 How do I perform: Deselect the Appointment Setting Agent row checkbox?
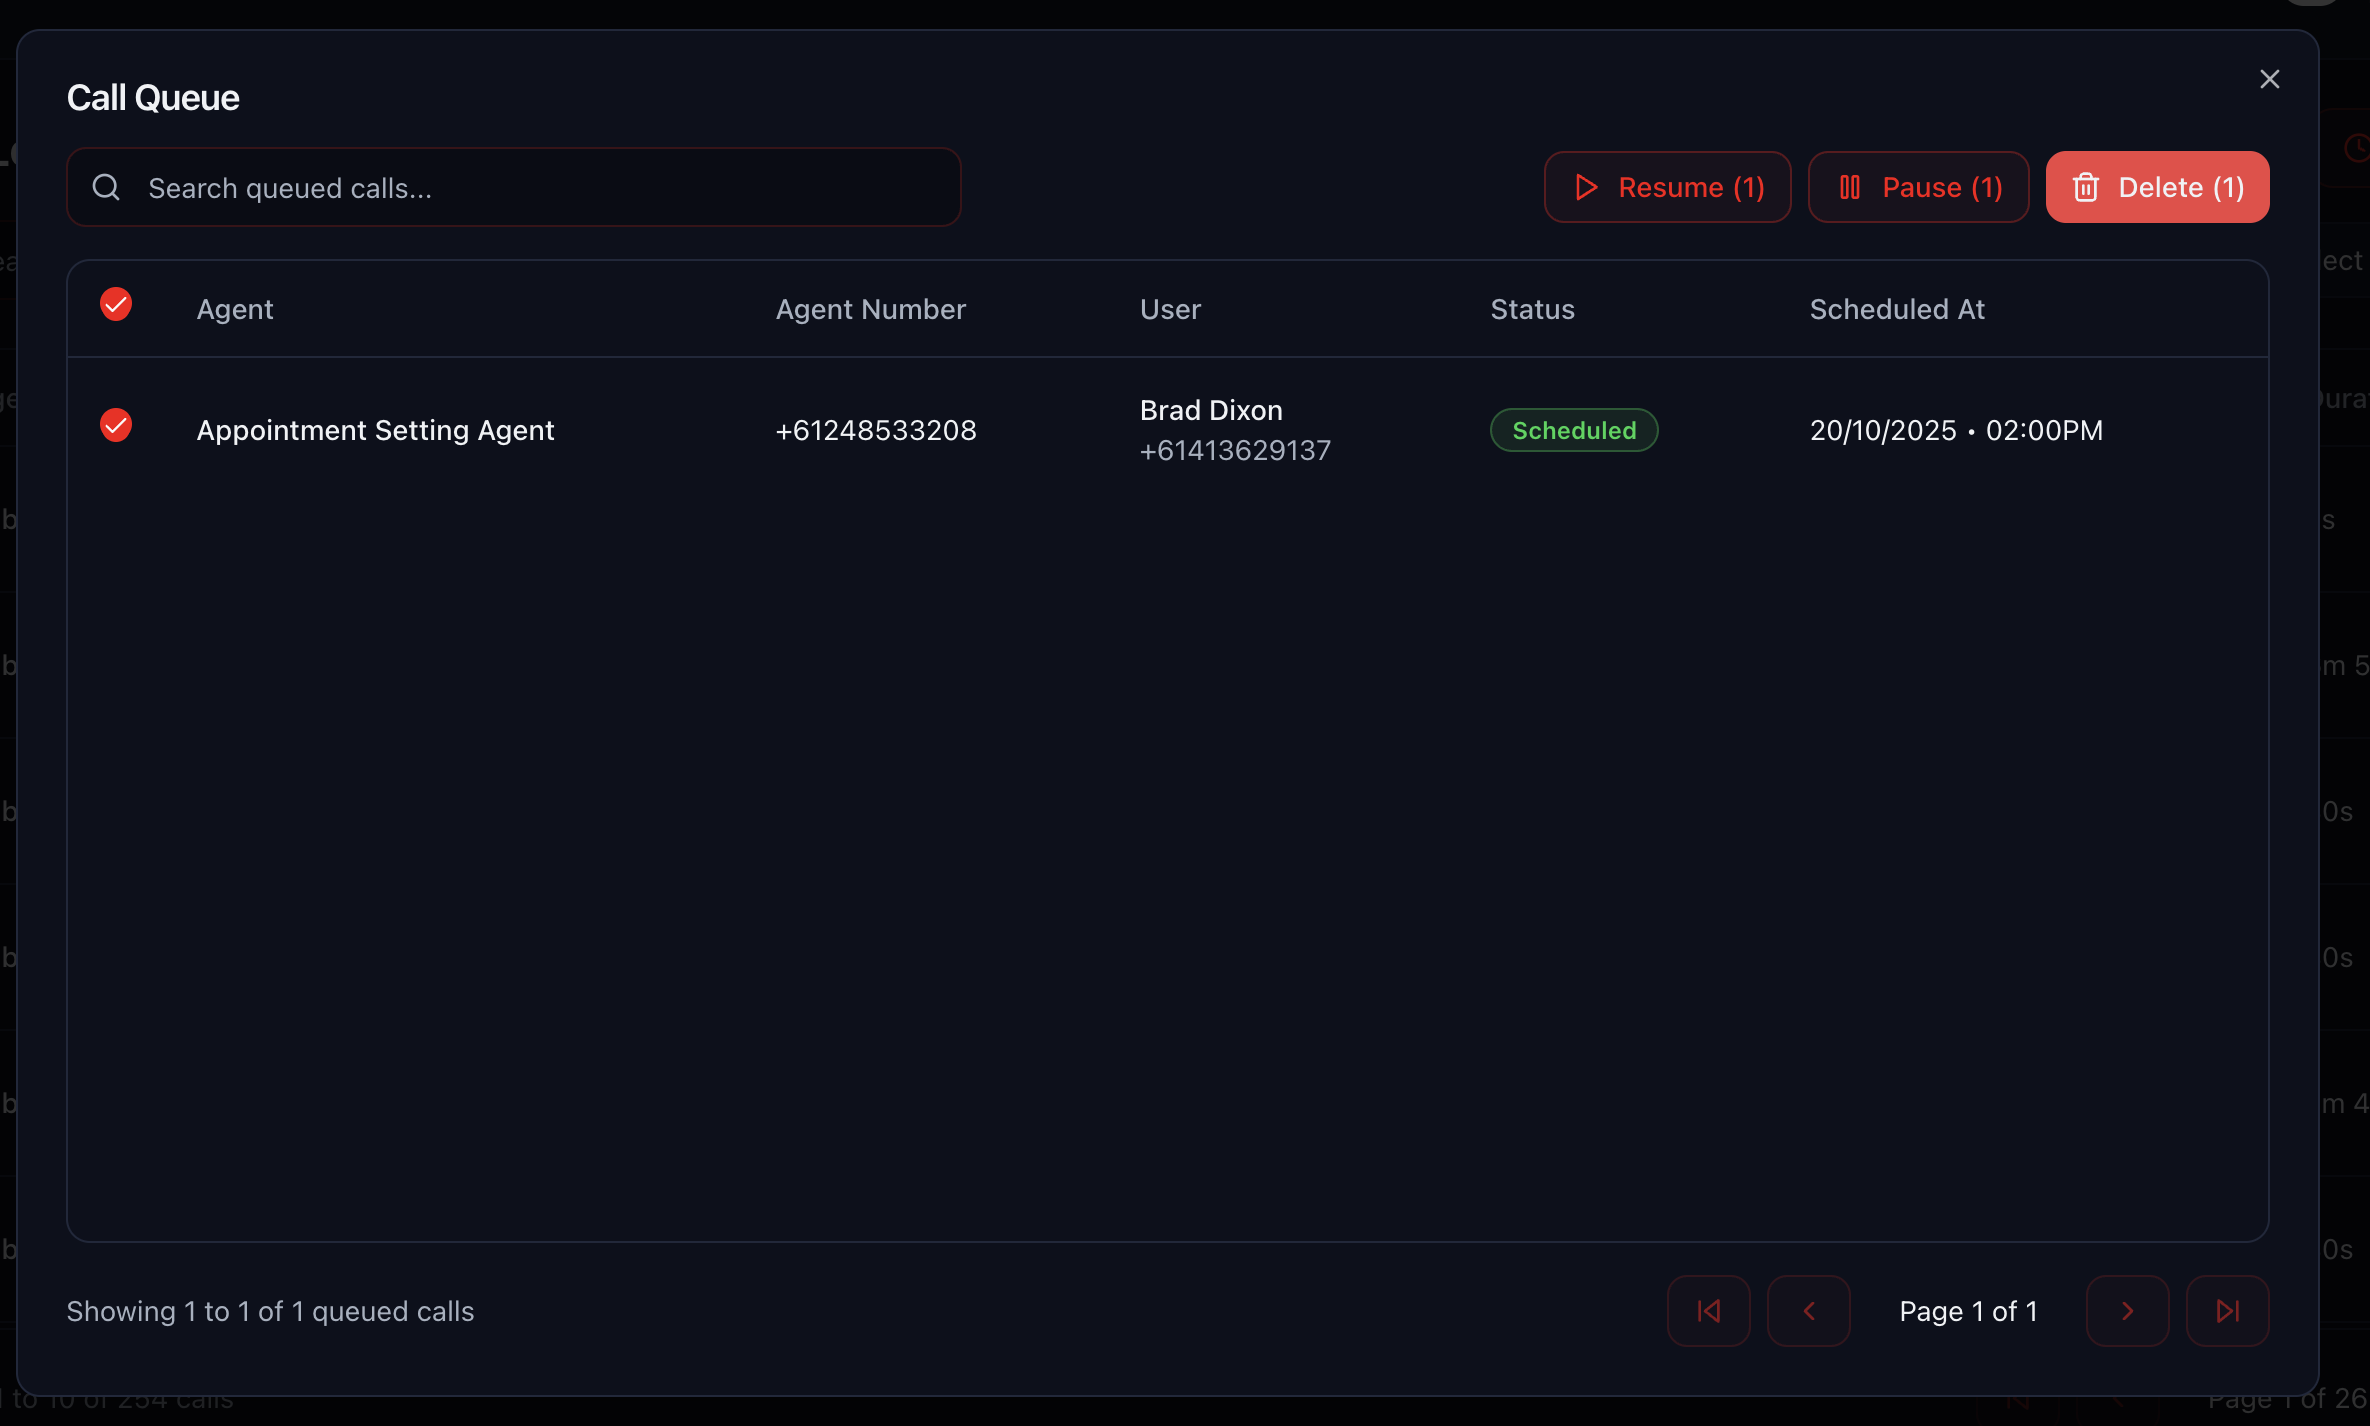(116, 426)
